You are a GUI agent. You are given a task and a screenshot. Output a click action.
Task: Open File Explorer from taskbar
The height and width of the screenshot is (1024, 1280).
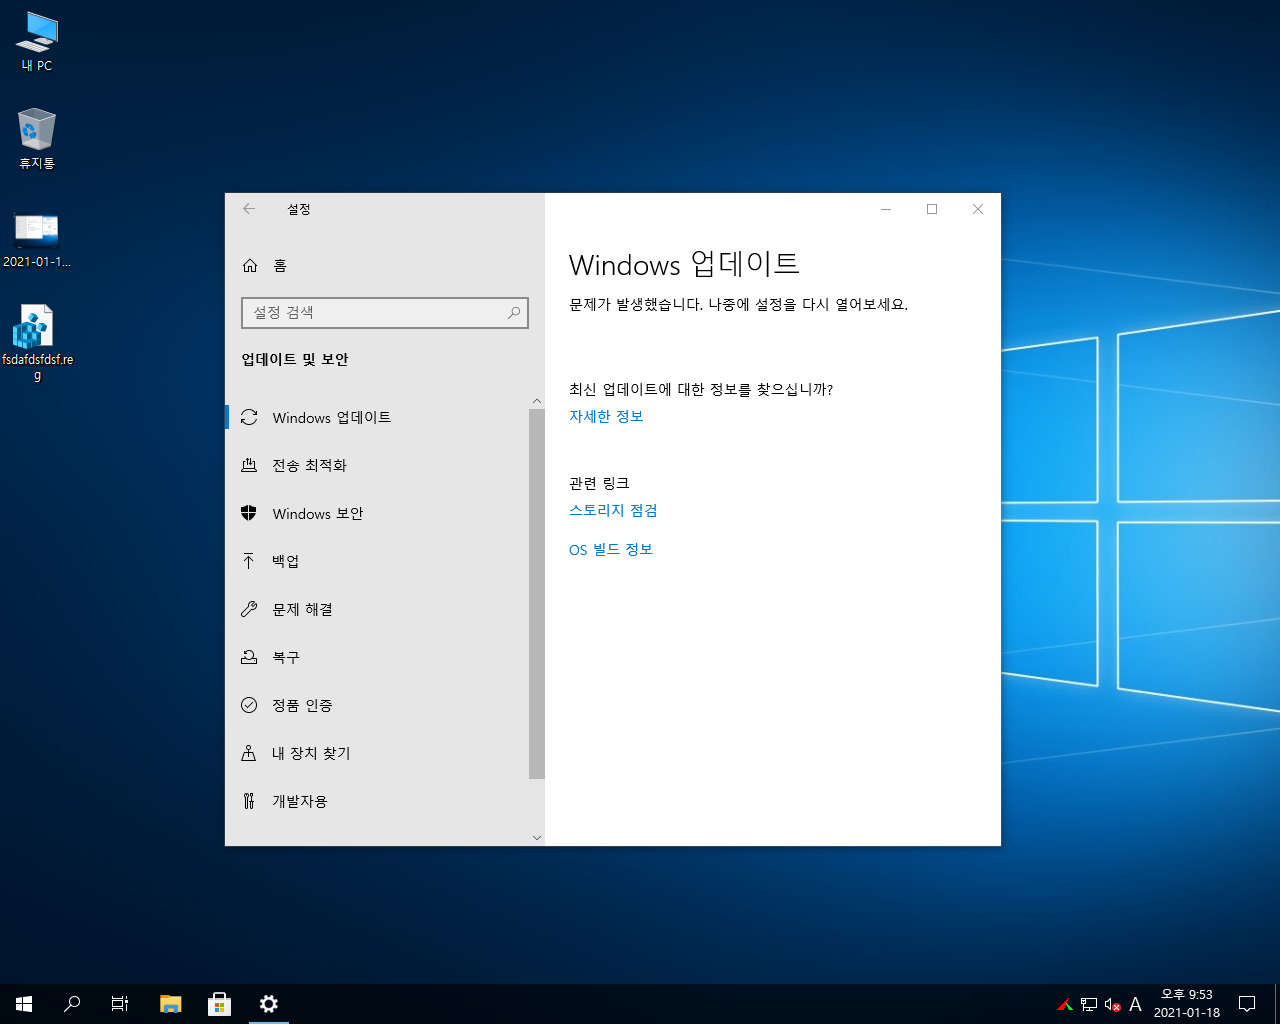pos(171,1004)
